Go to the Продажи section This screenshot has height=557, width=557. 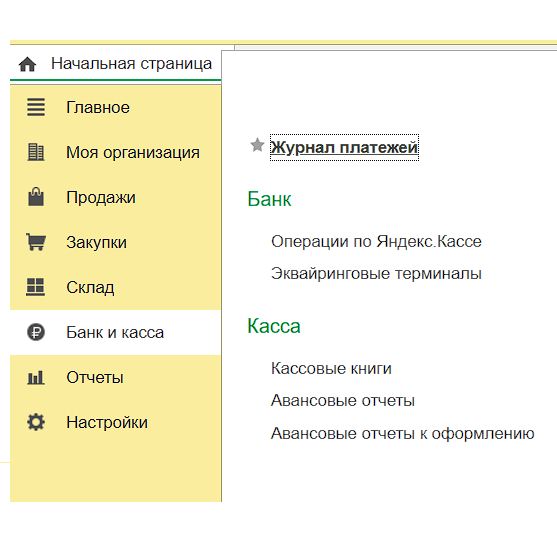click(101, 197)
